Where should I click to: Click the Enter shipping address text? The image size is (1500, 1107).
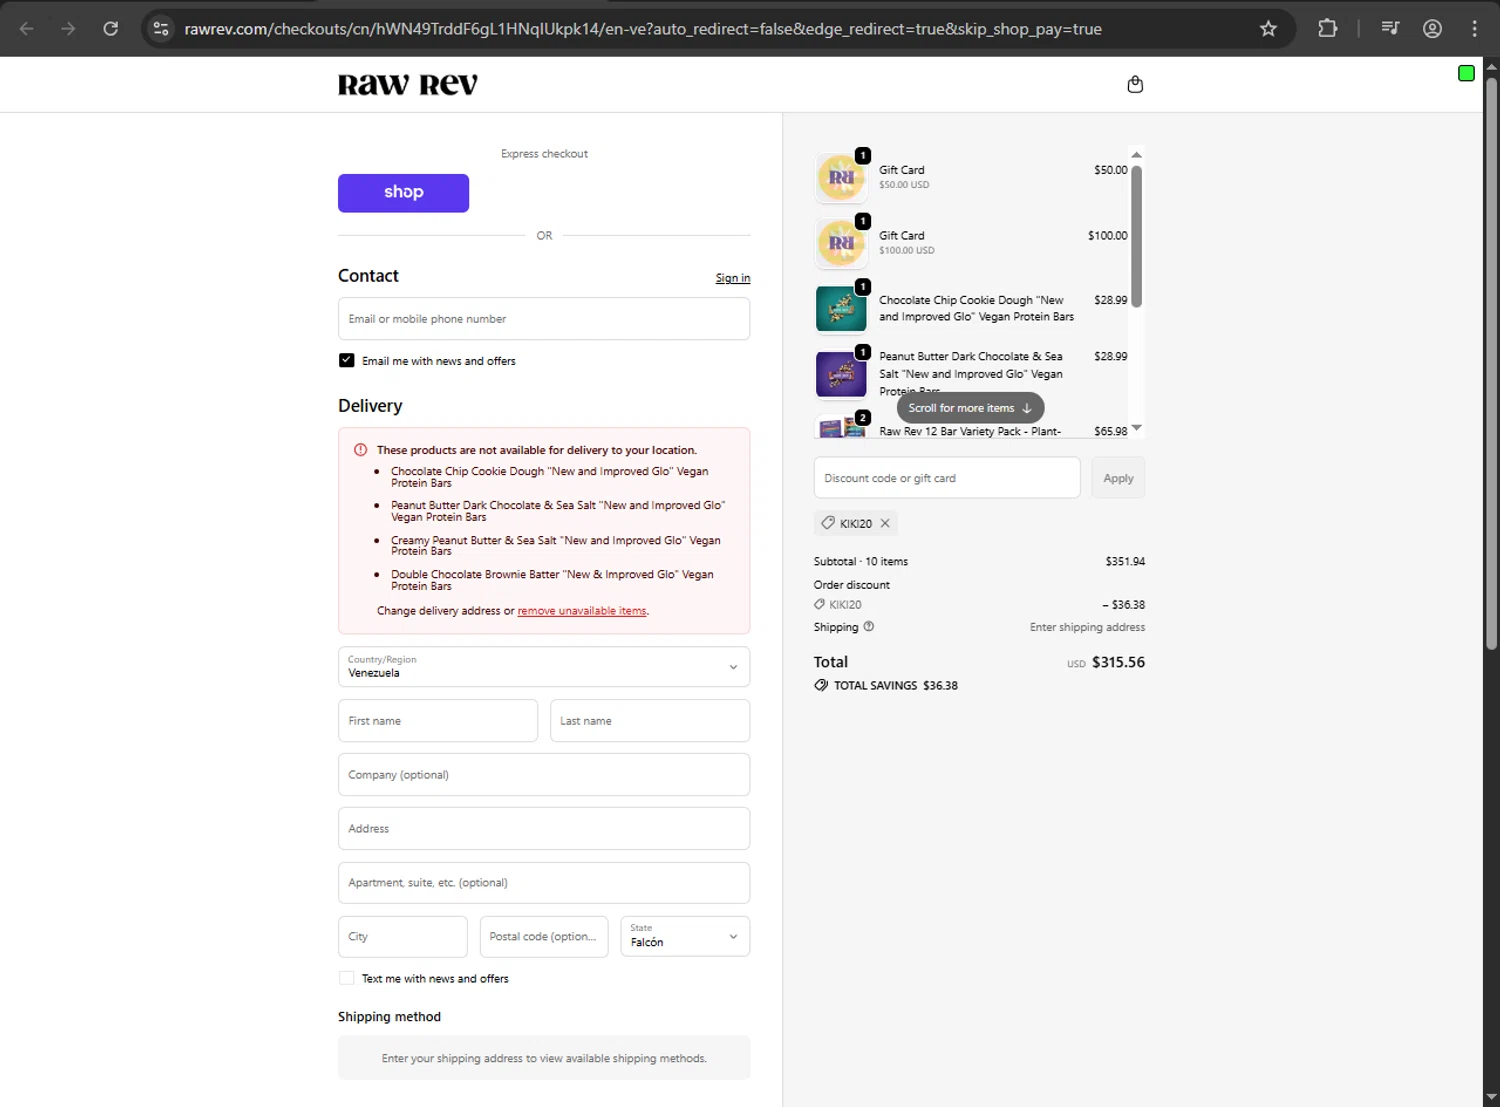1087,628
